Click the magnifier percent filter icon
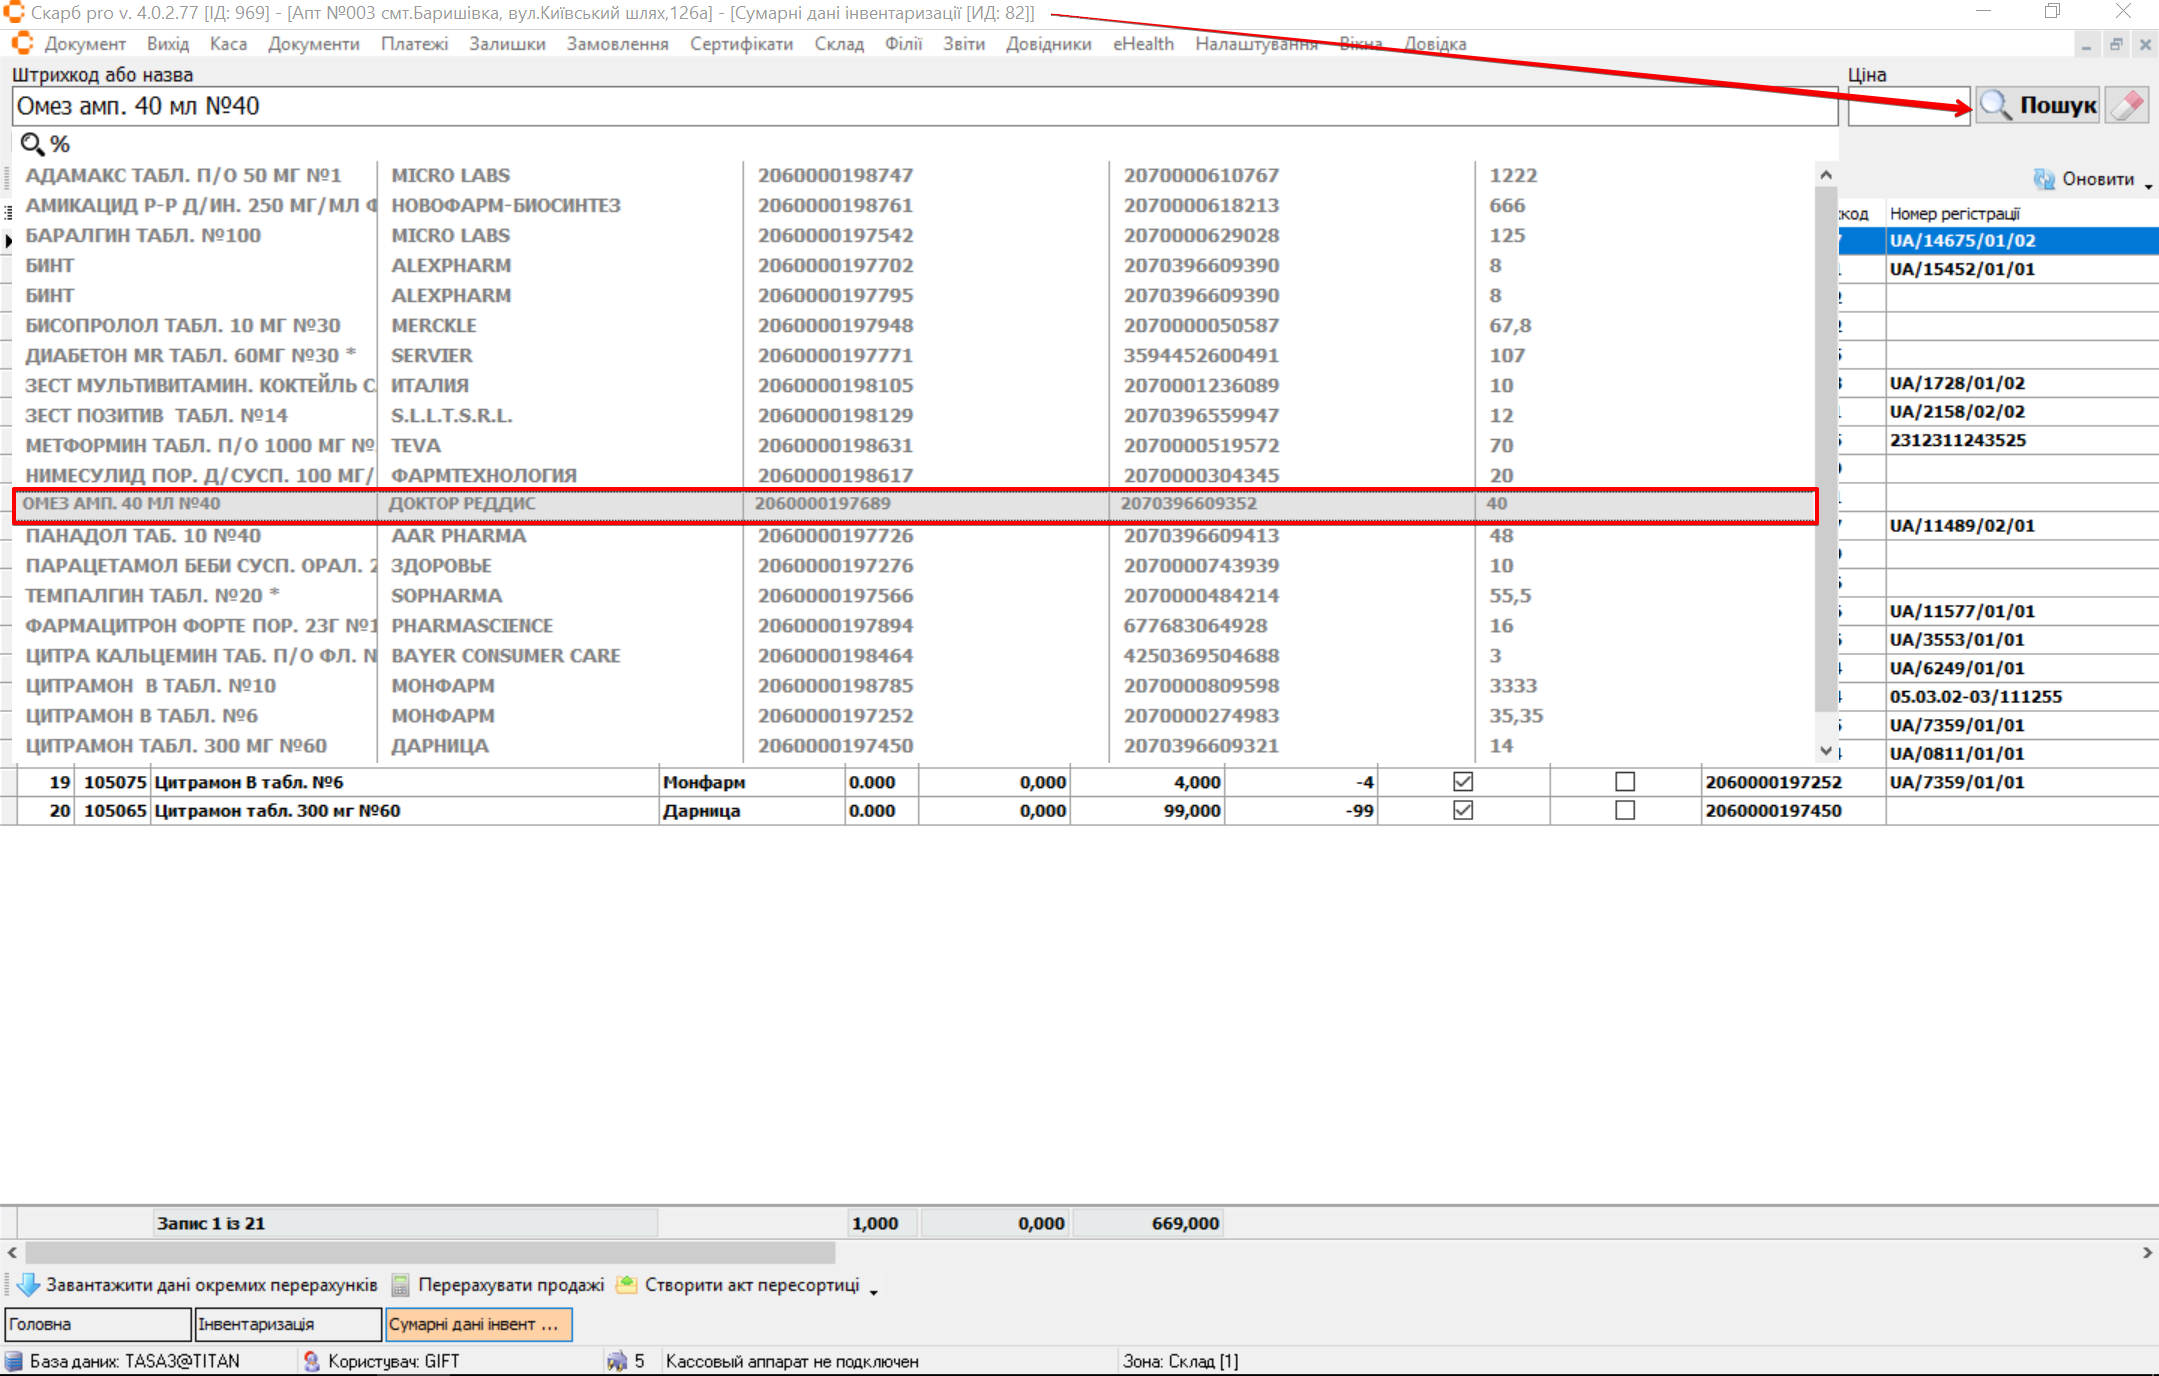The height and width of the screenshot is (1376, 2159). pyautogui.click(x=34, y=144)
